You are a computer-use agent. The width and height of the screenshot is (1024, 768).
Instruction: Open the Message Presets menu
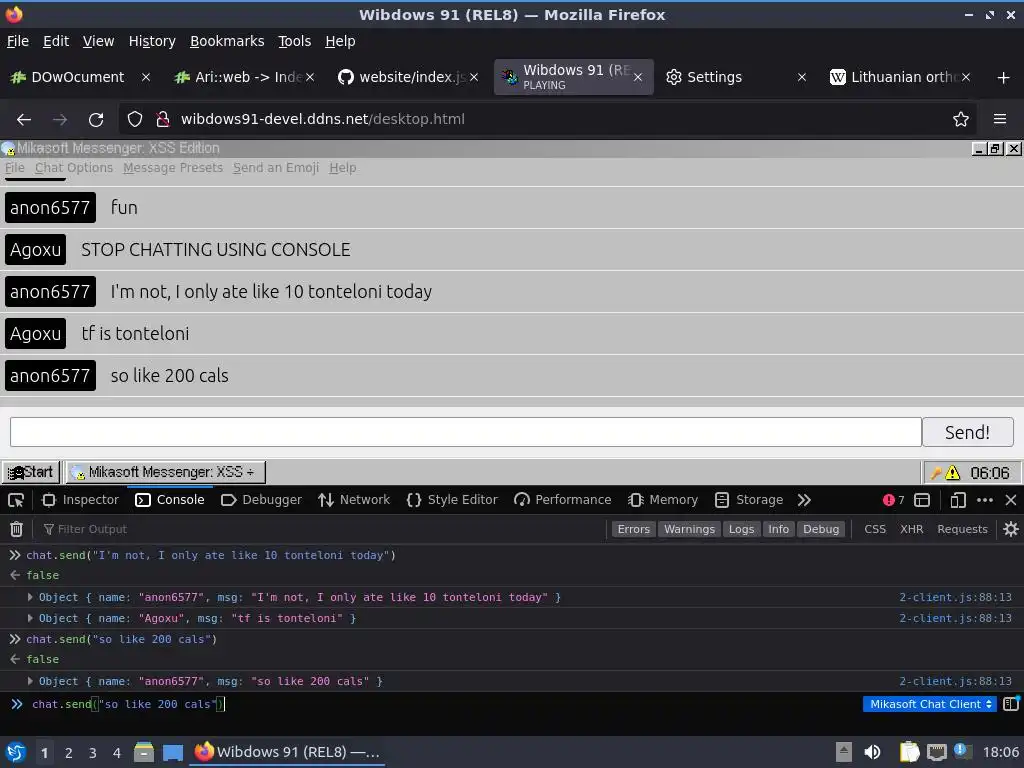pos(173,168)
